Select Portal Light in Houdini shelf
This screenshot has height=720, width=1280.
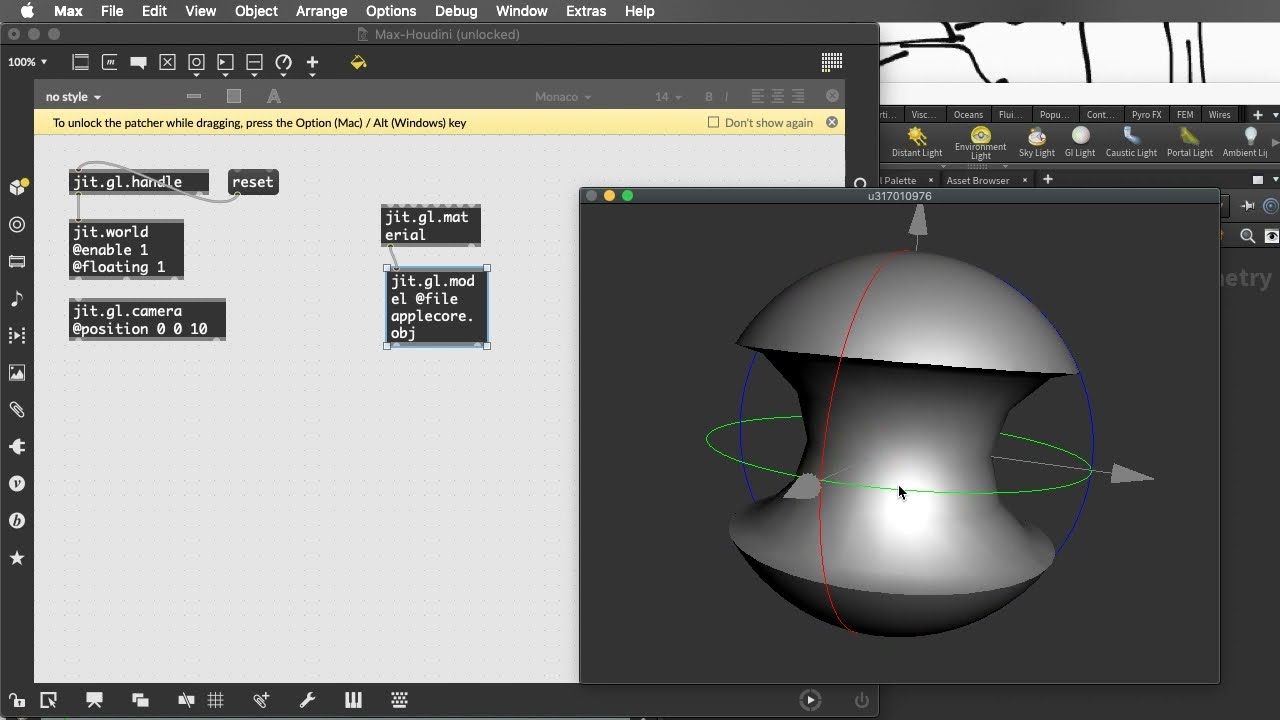pos(1190,142)
